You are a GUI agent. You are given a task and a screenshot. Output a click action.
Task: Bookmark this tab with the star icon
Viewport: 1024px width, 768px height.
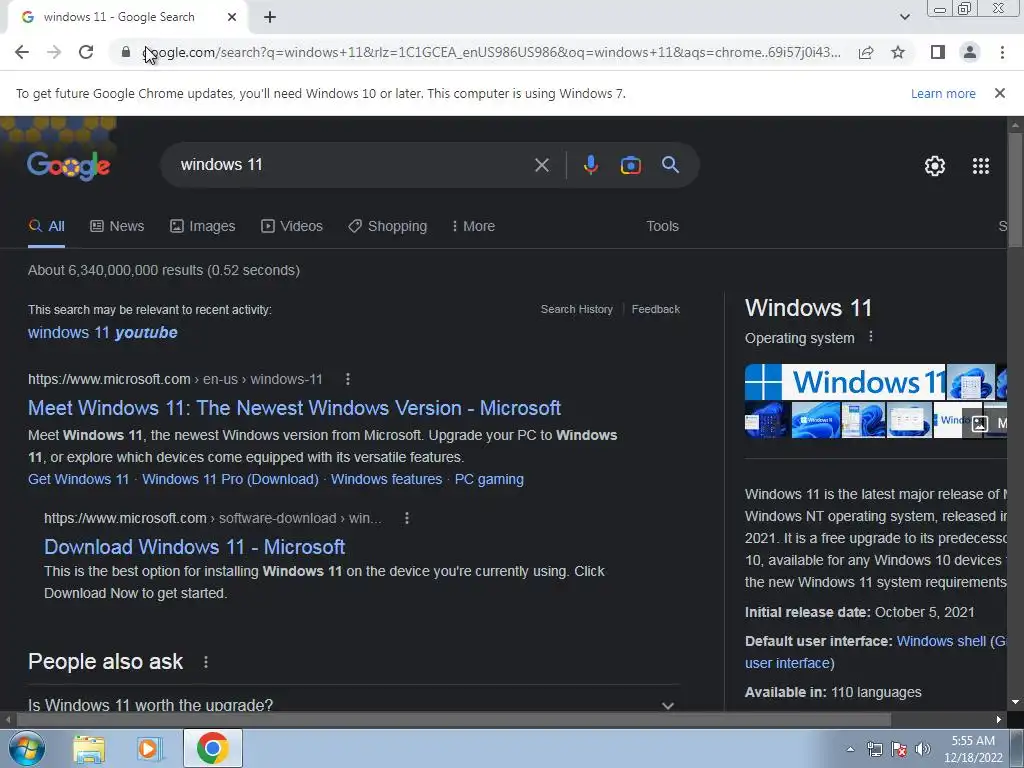[x=898, y=52]
